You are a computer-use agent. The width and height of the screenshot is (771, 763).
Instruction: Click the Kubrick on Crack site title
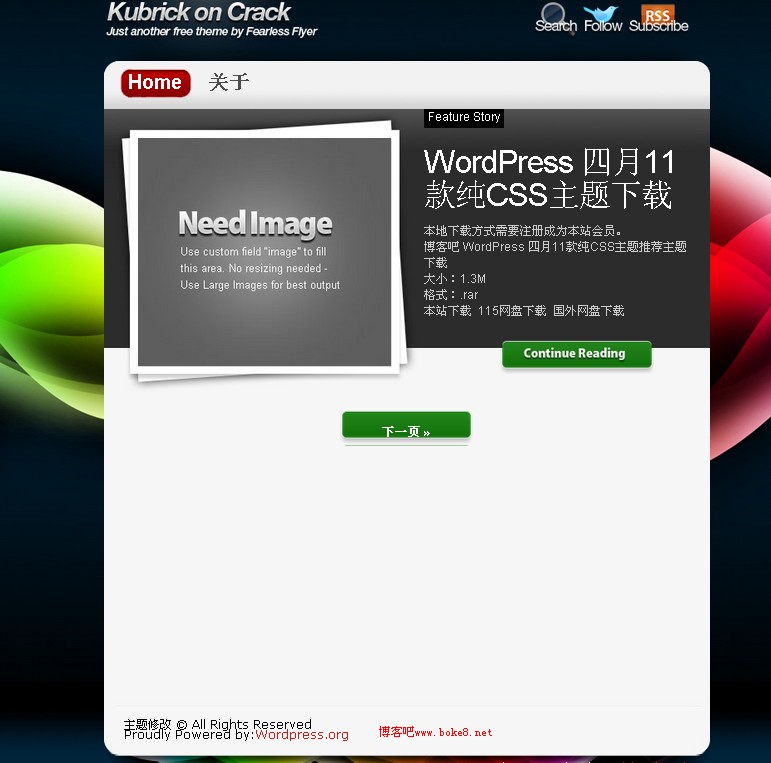coord(199,12)
